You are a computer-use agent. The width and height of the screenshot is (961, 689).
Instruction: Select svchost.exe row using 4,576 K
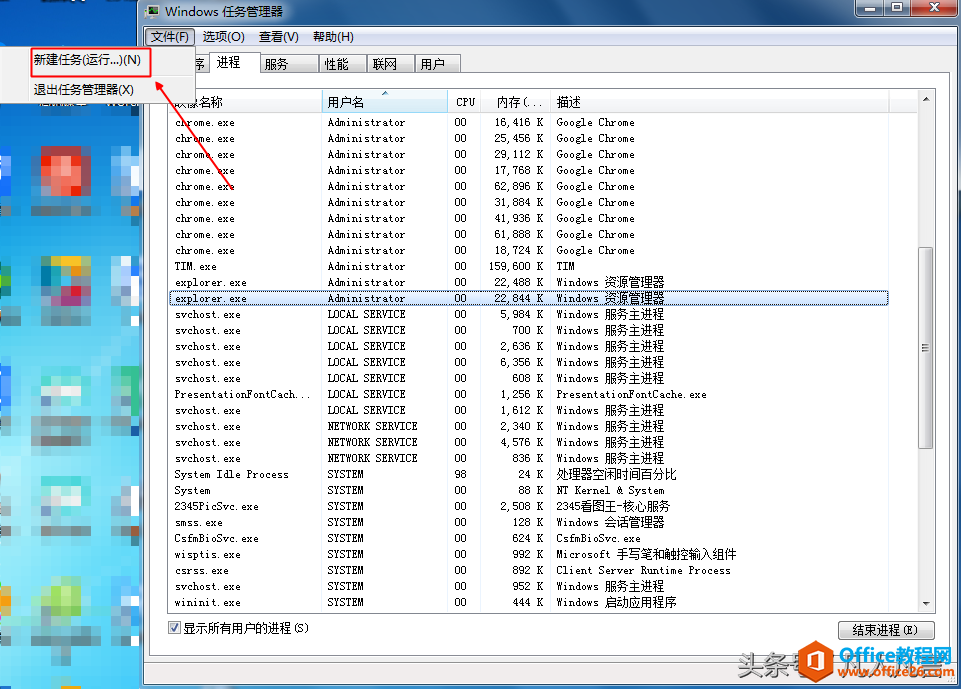point(528,443)
